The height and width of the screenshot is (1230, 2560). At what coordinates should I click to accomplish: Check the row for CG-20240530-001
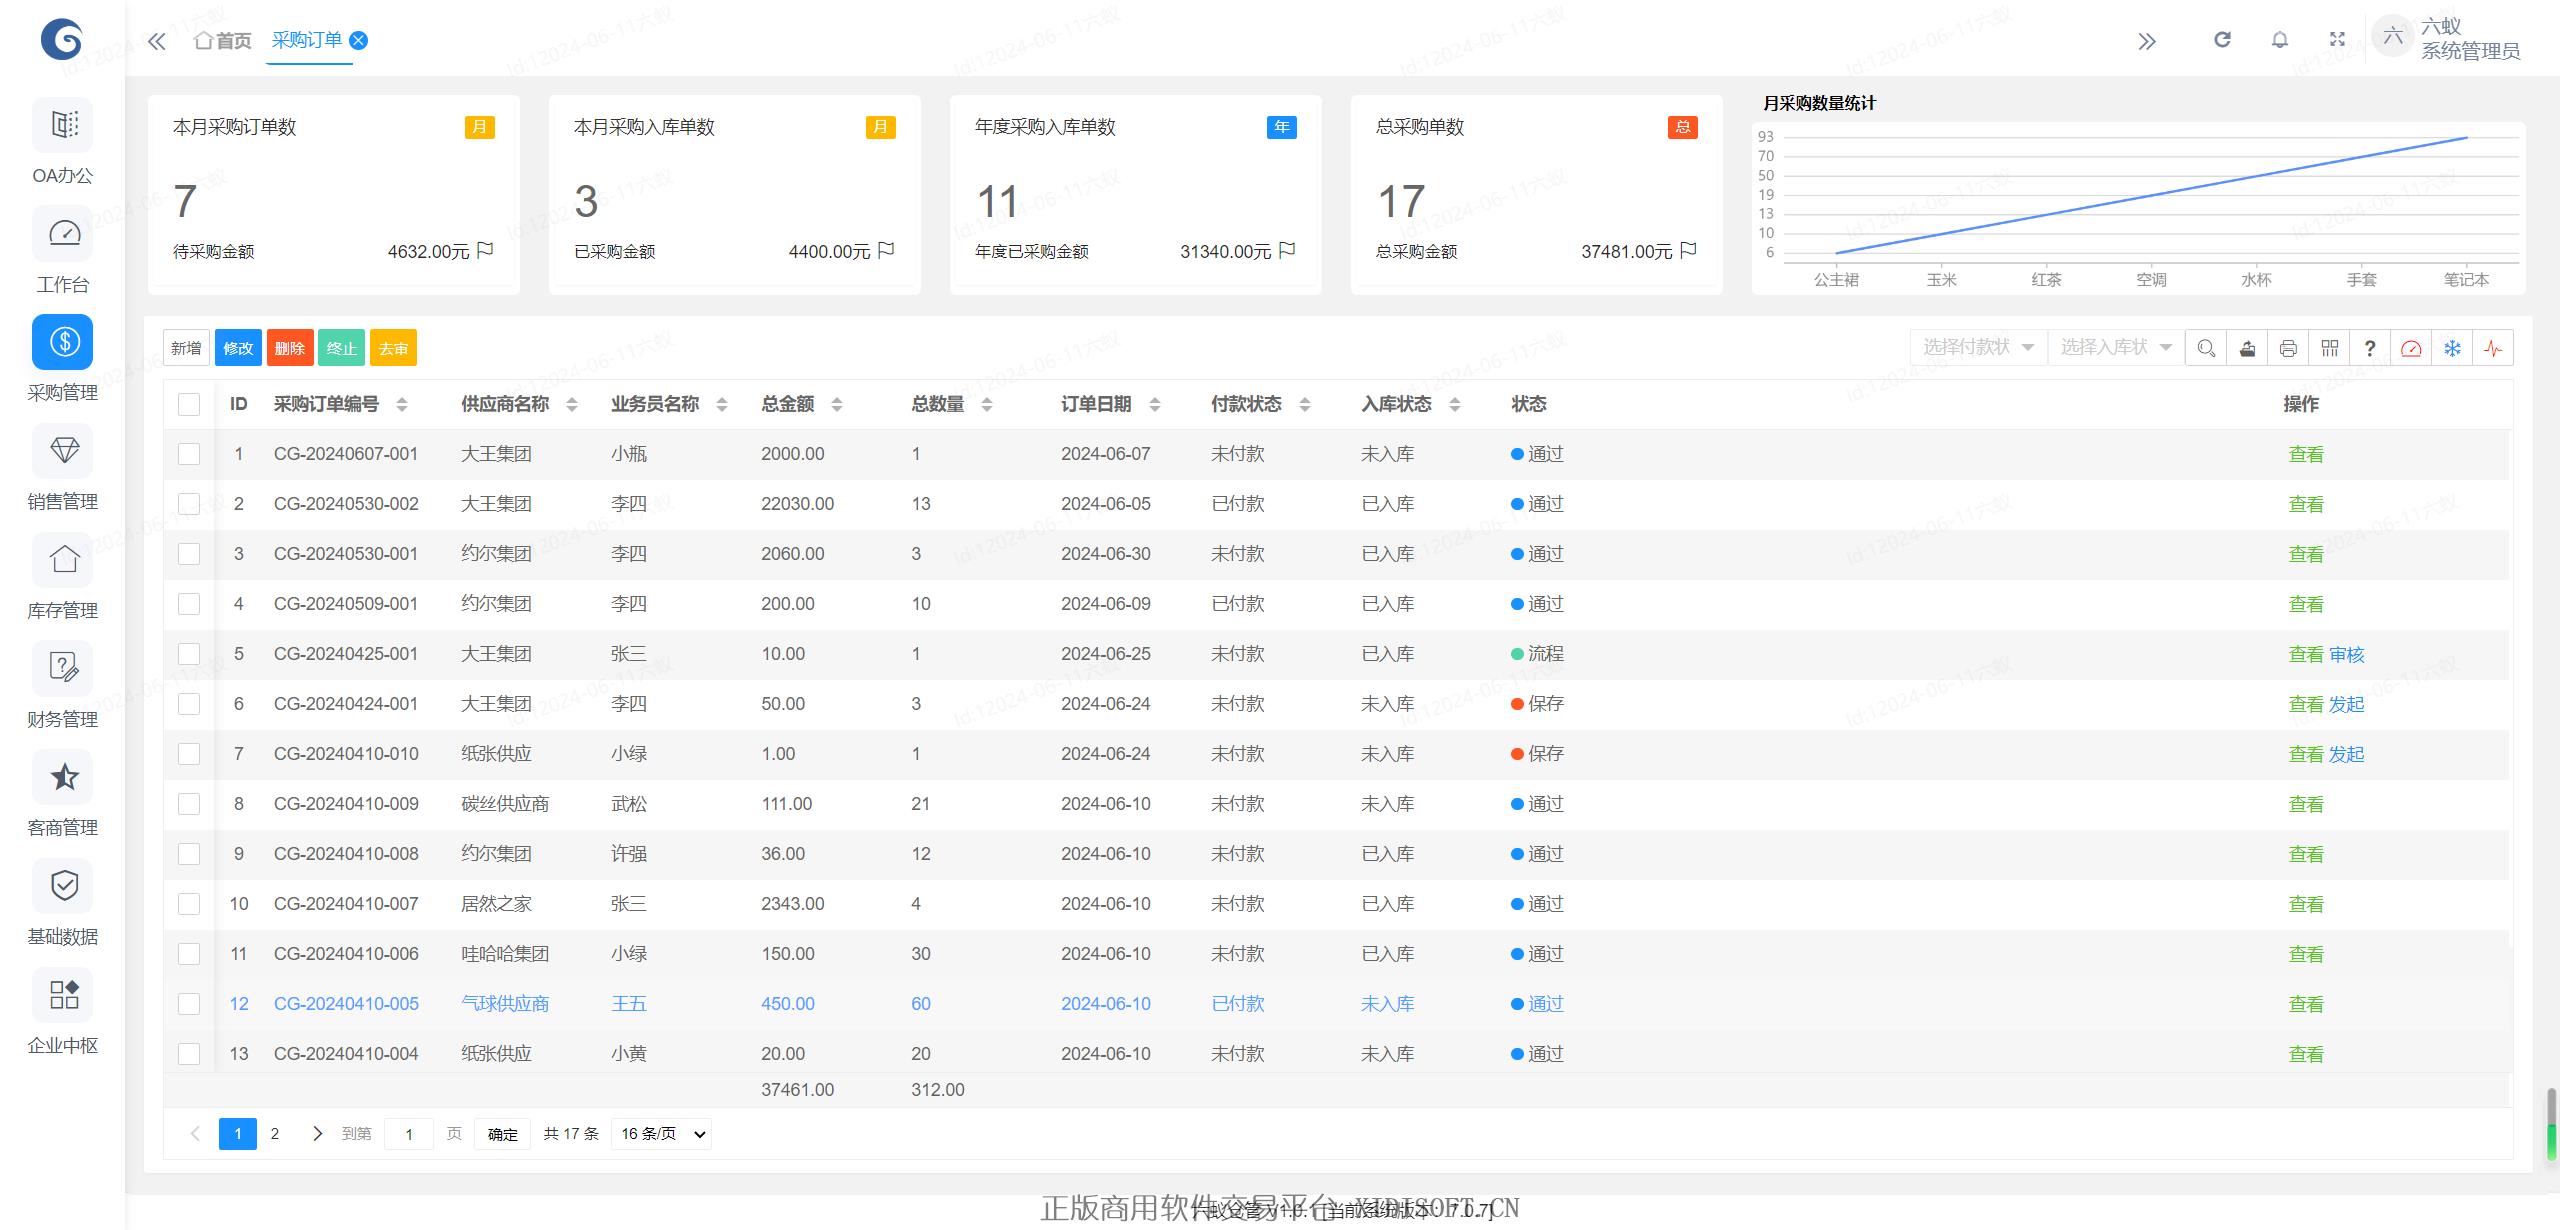tap(189, 554)
